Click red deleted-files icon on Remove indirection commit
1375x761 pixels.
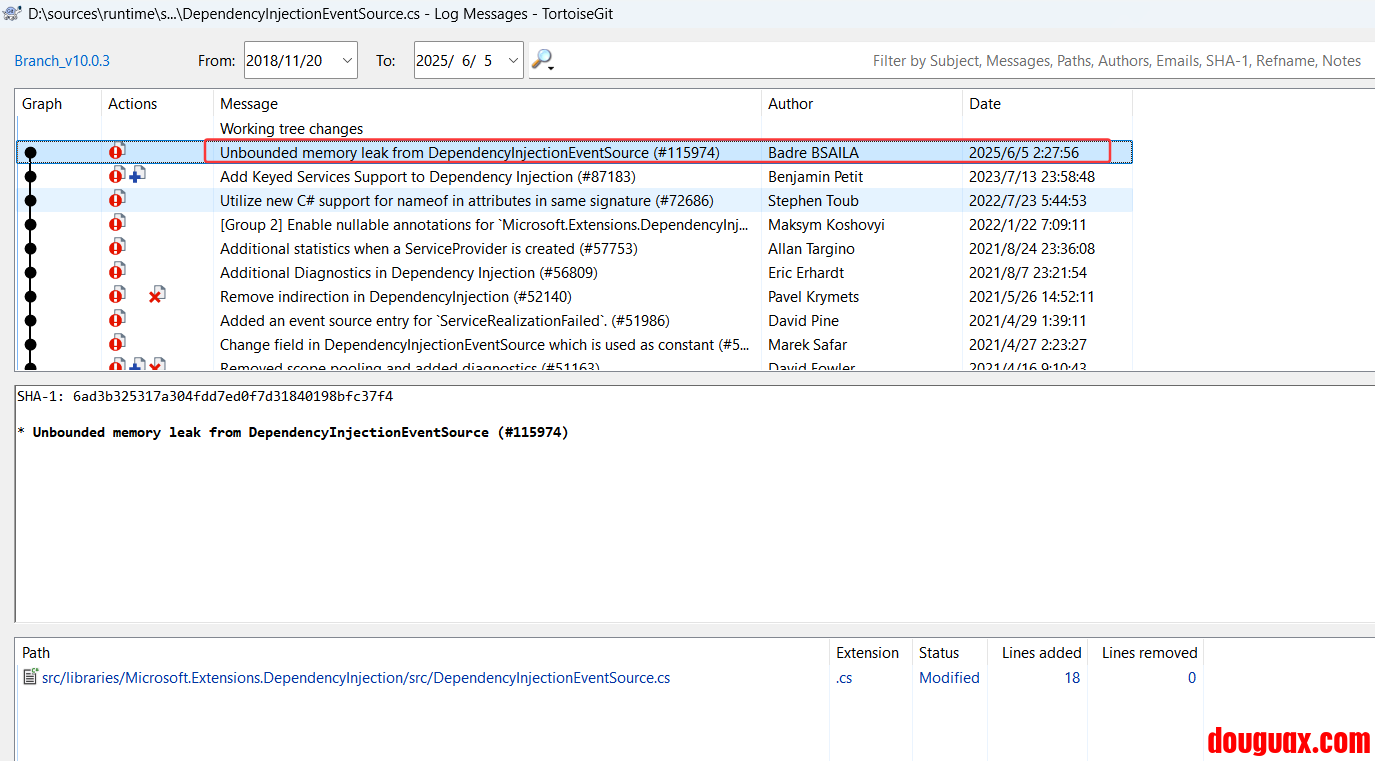point(156,296)
